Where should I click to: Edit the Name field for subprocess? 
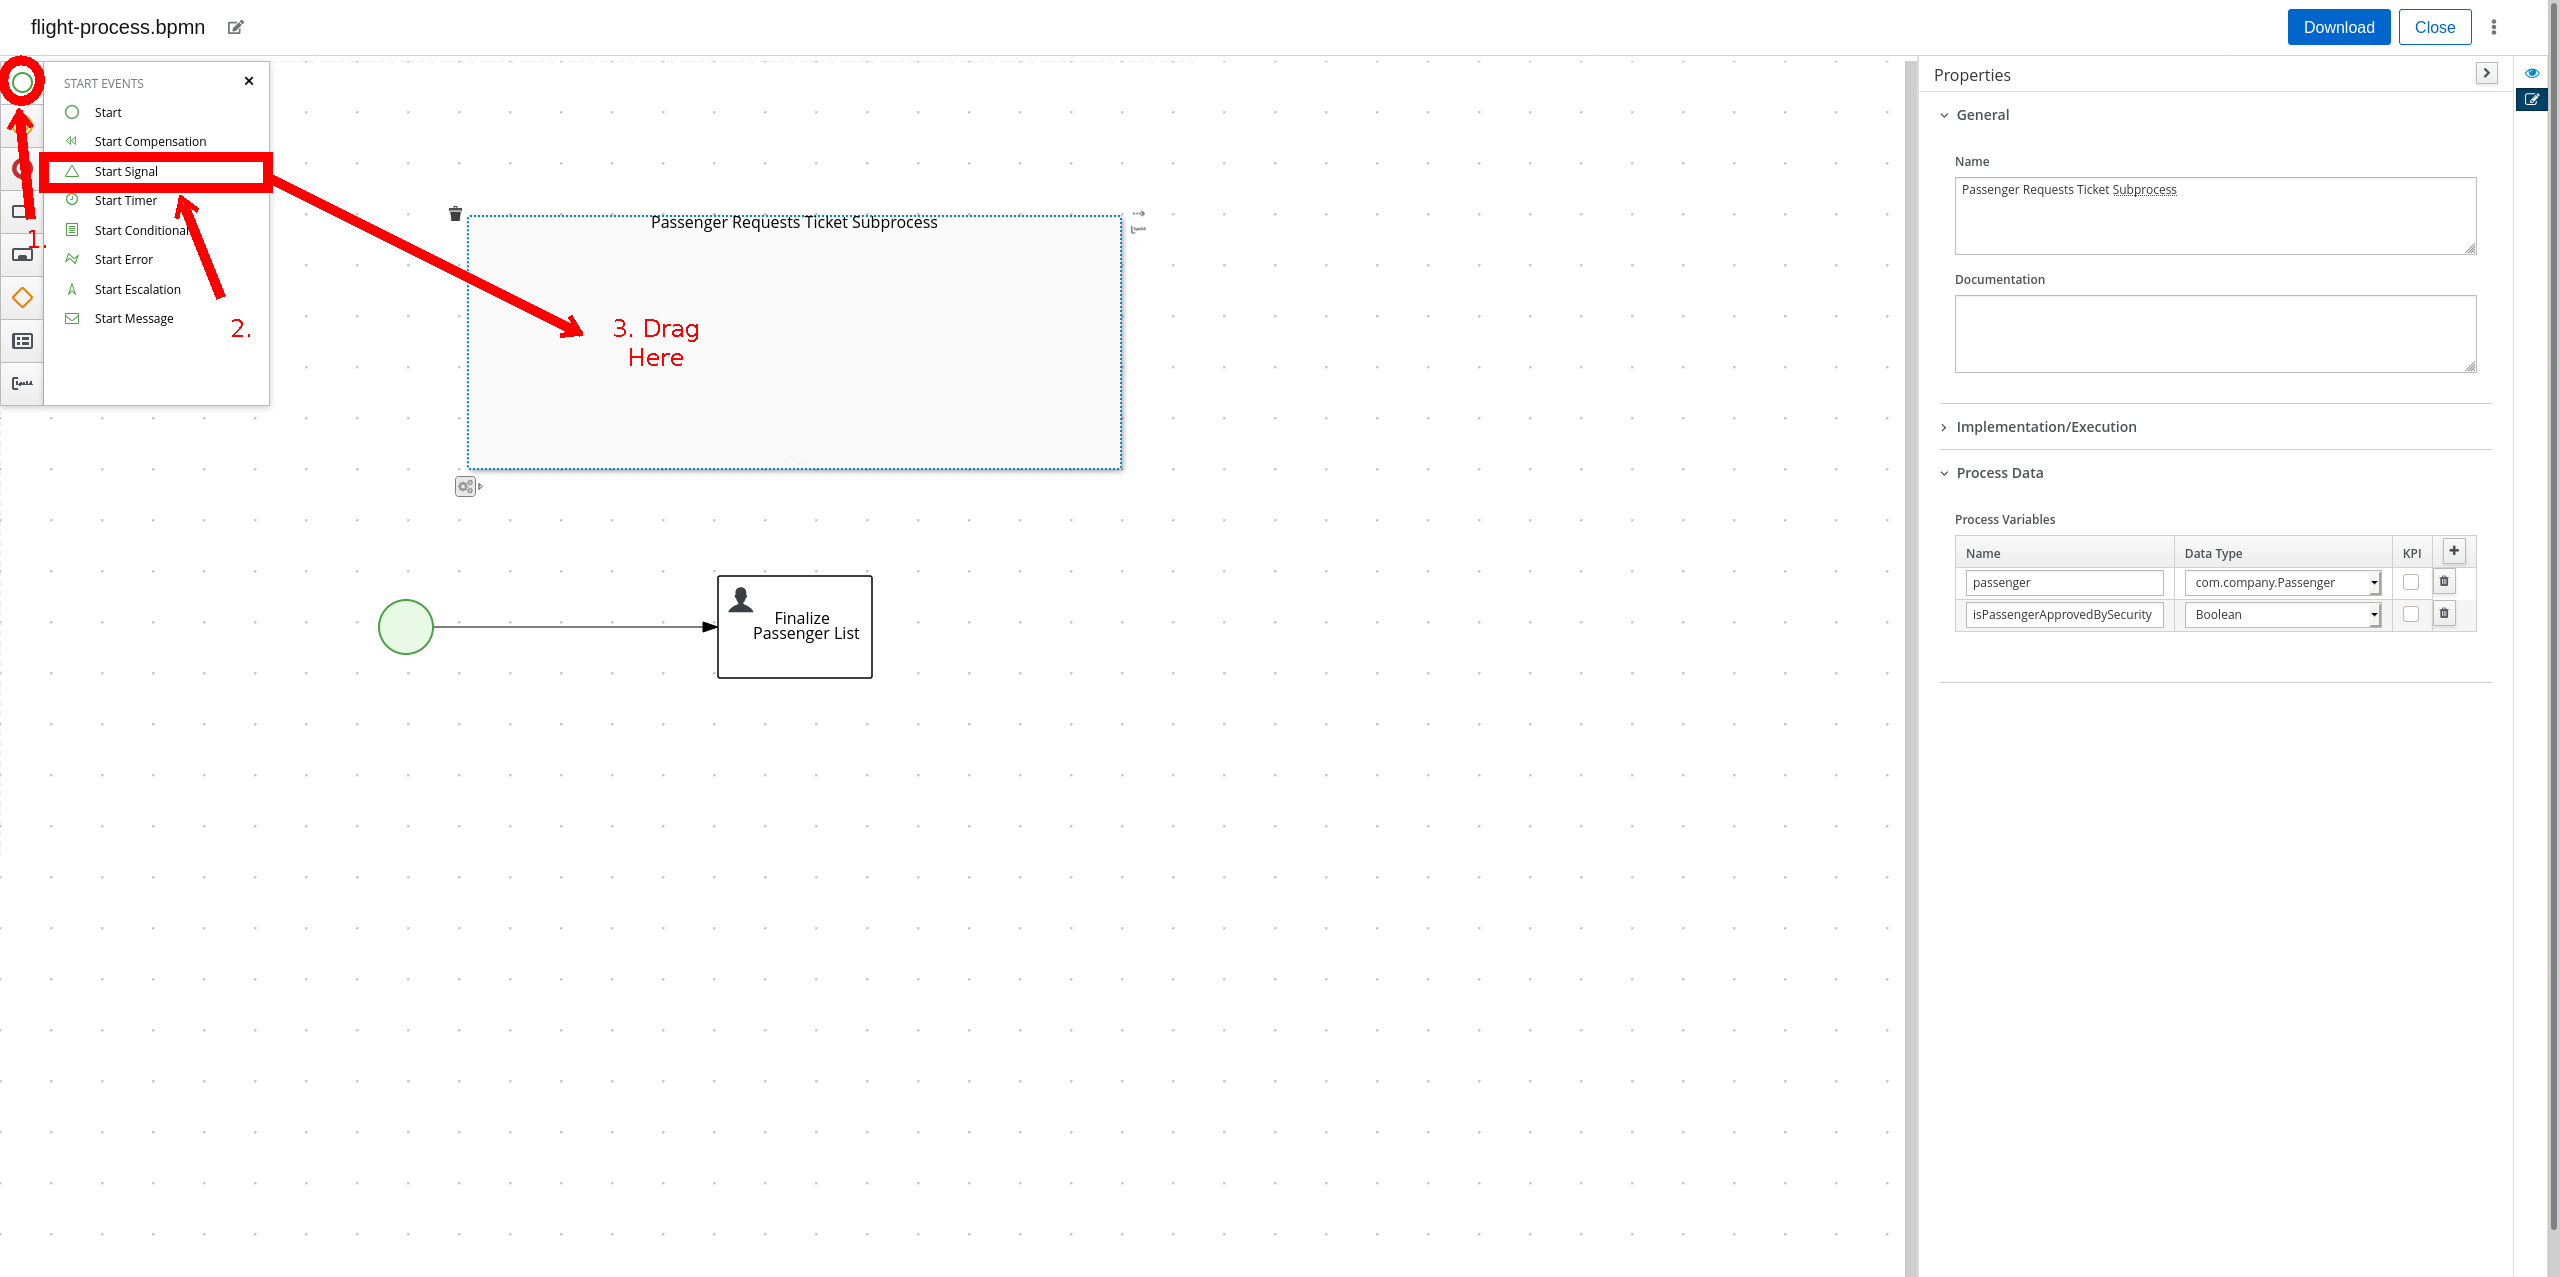2214,214
